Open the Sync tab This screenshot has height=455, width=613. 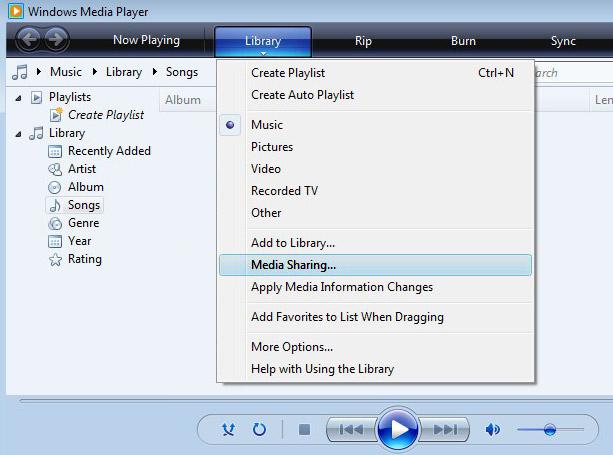pos(563,41)
